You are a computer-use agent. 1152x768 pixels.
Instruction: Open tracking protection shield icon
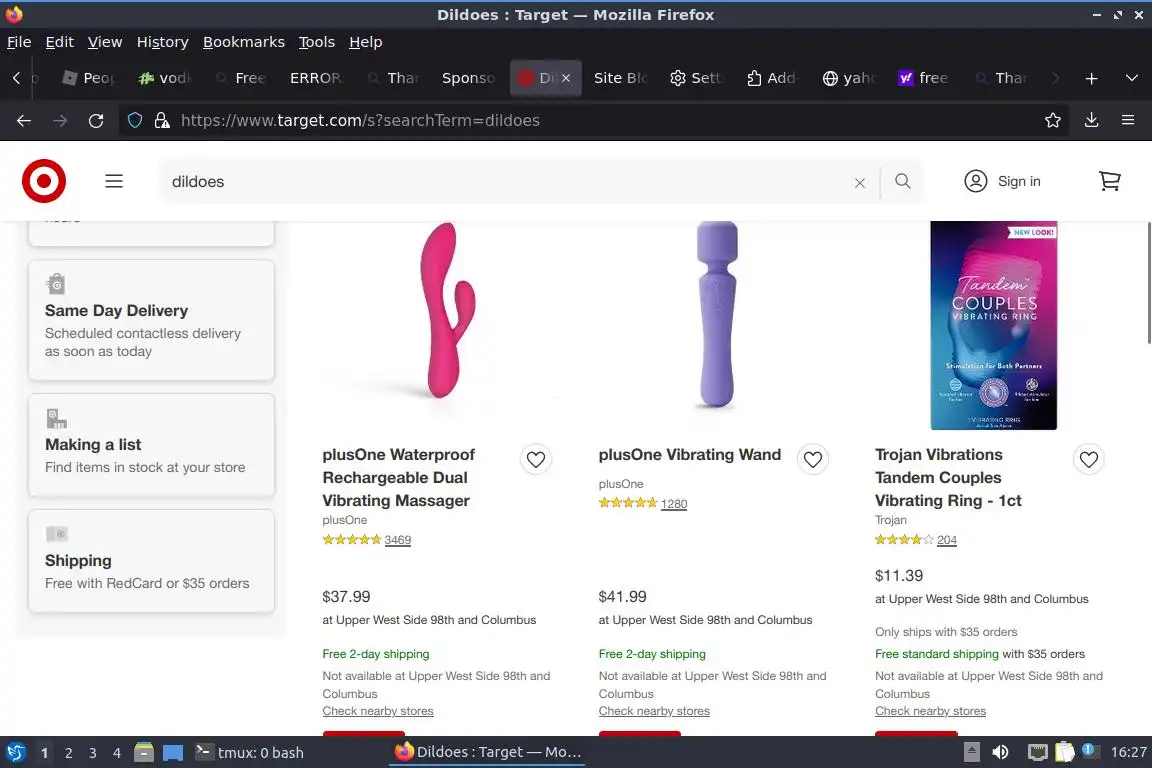tap(135, 121)
